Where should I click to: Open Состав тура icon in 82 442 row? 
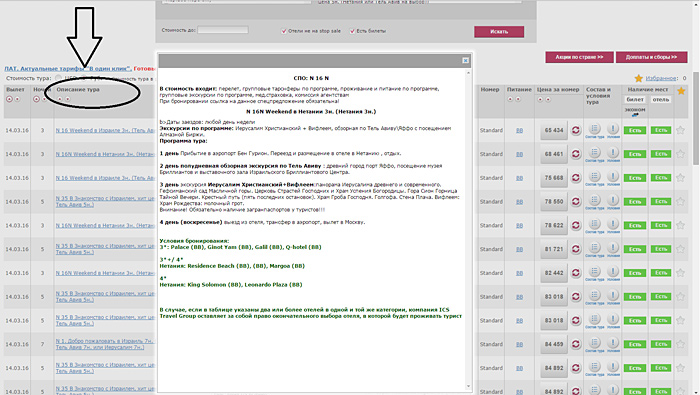(x=594, y=271)
